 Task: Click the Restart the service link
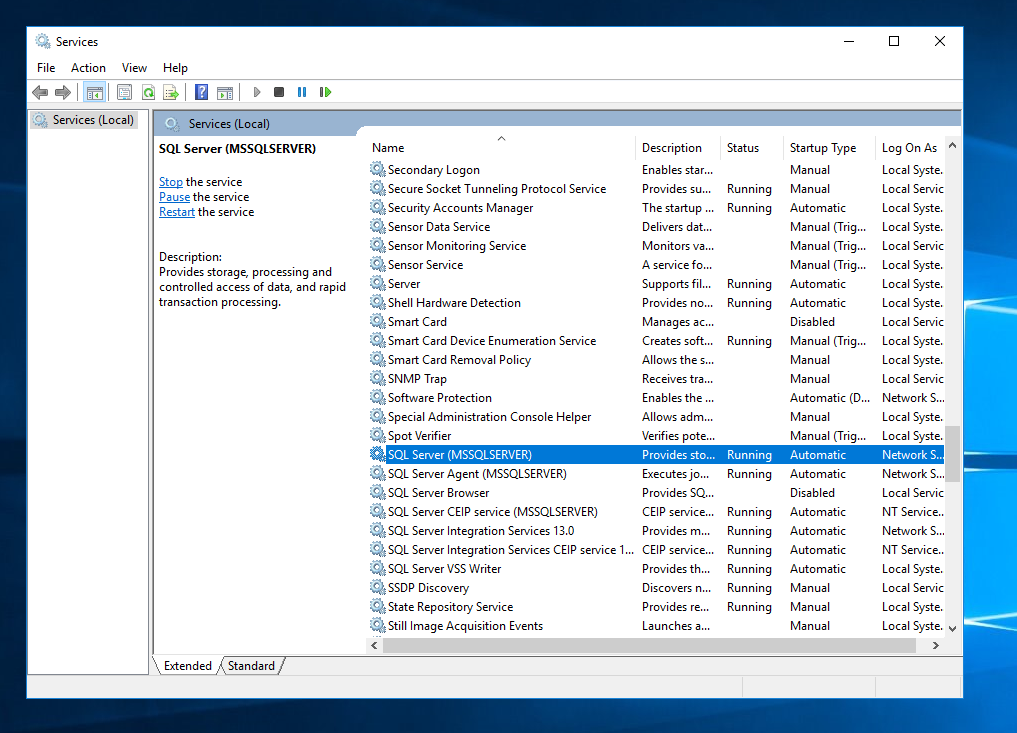177,211
